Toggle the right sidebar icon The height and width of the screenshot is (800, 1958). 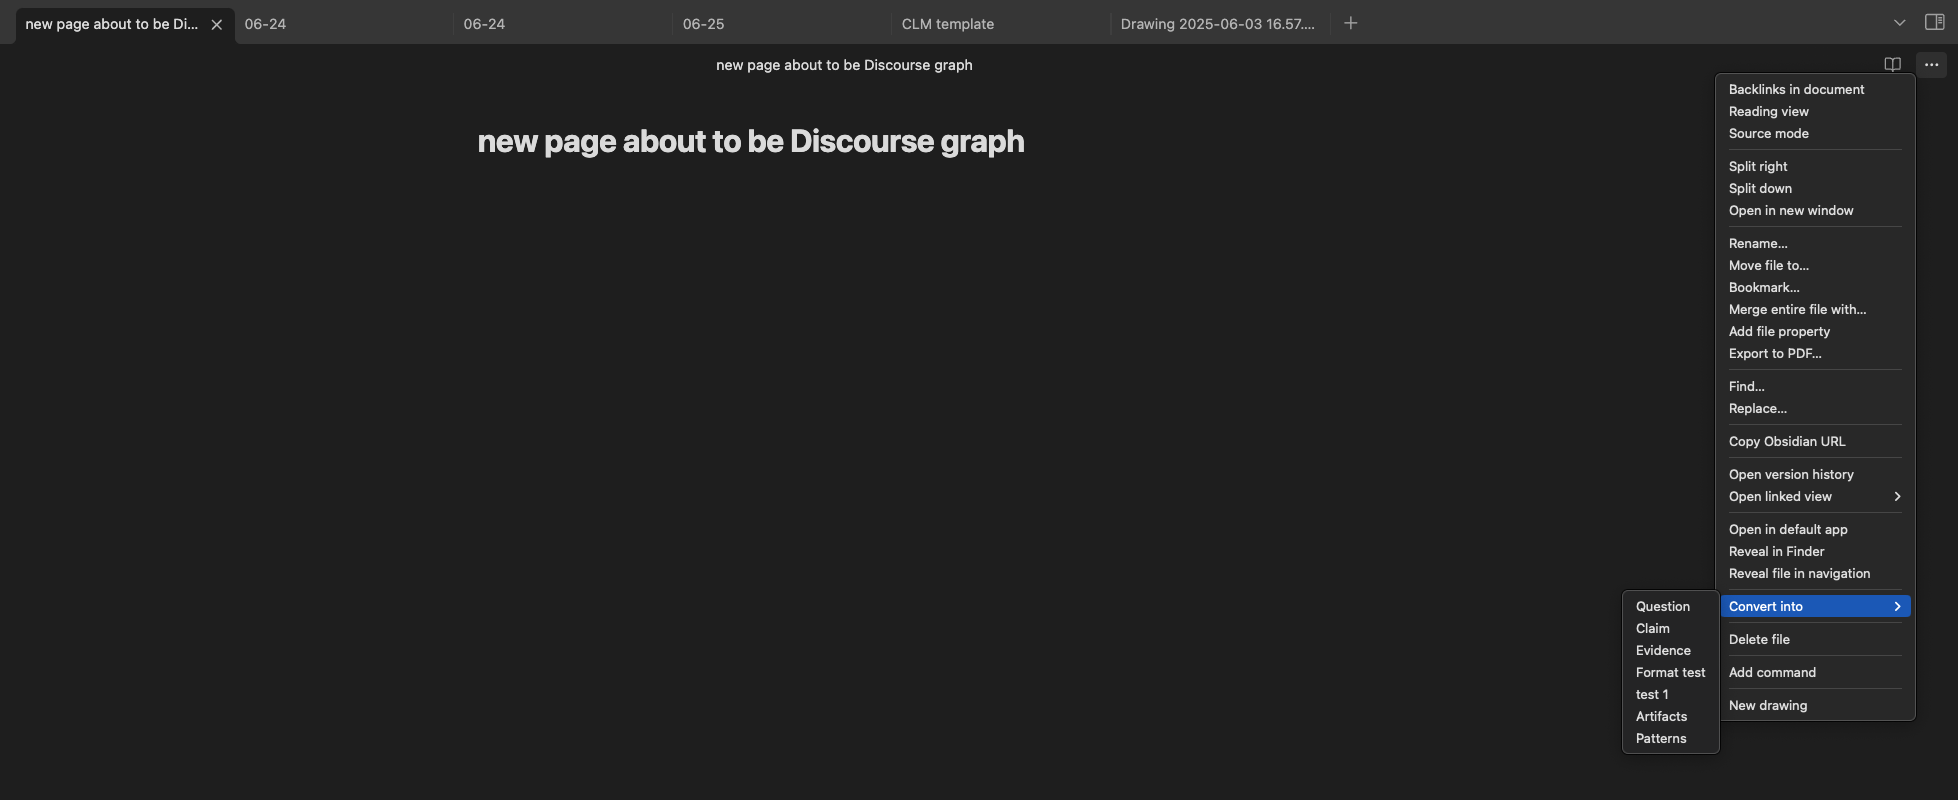1934,23
